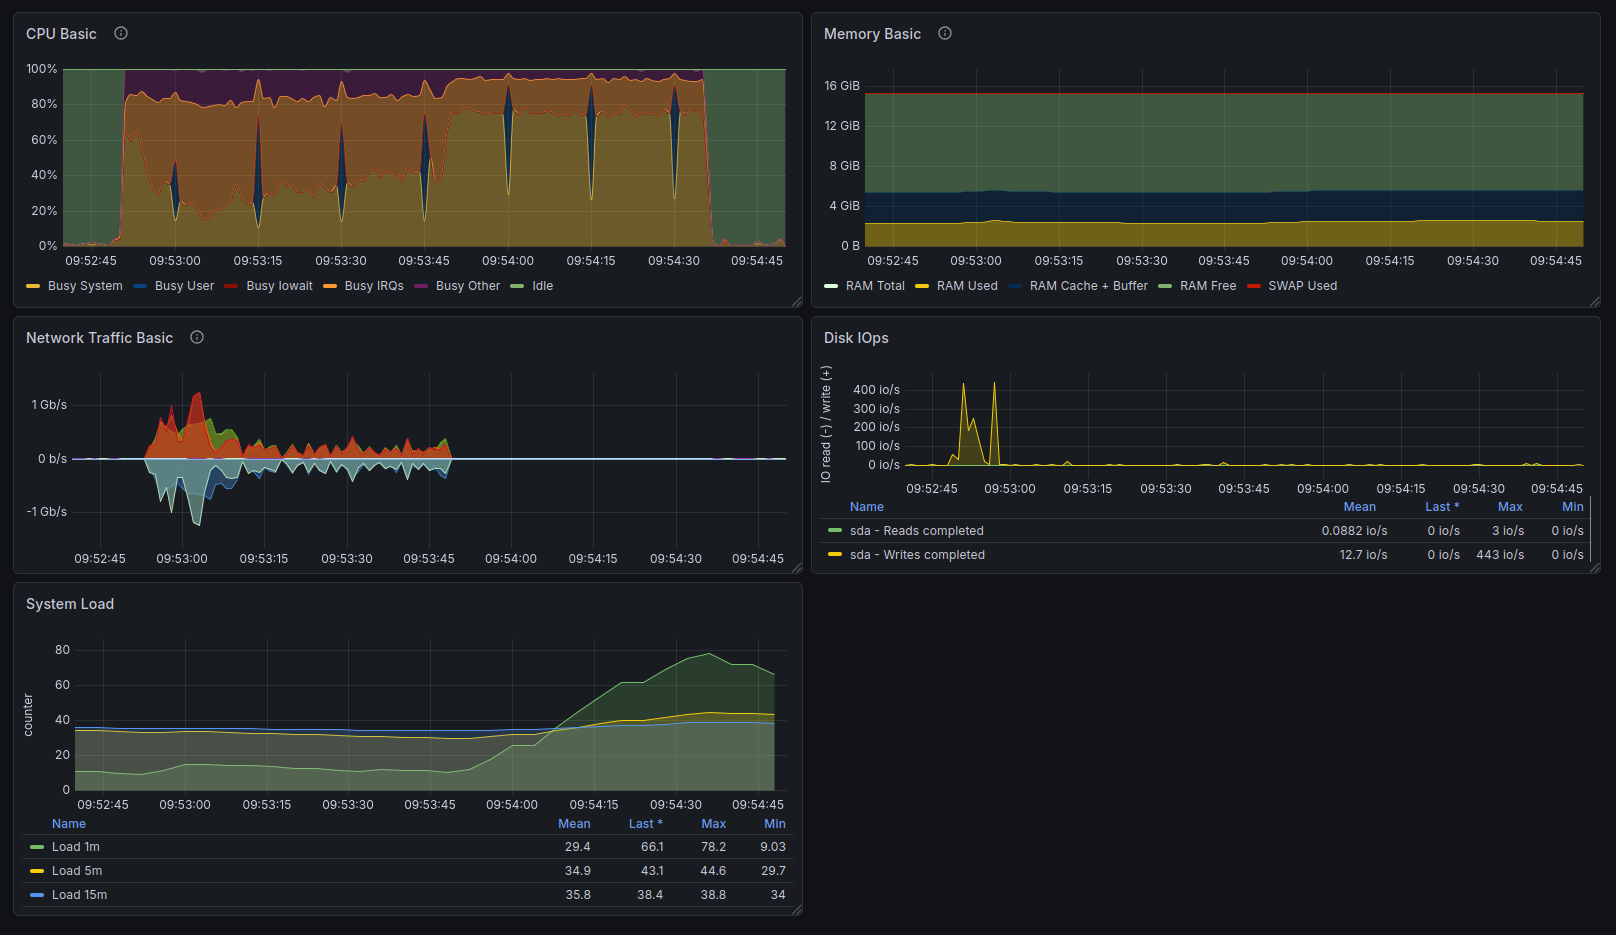Open Network Traffic Basic info icon
This screenshot has height=935, width=1616.
click(197, 337)
